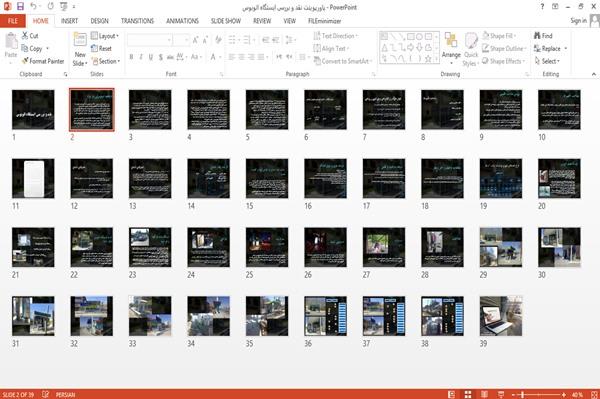Switch to the SLIDE SHOW tab
Image resolution: width=600 pixels, height=399 pixels.
point(226,21)
